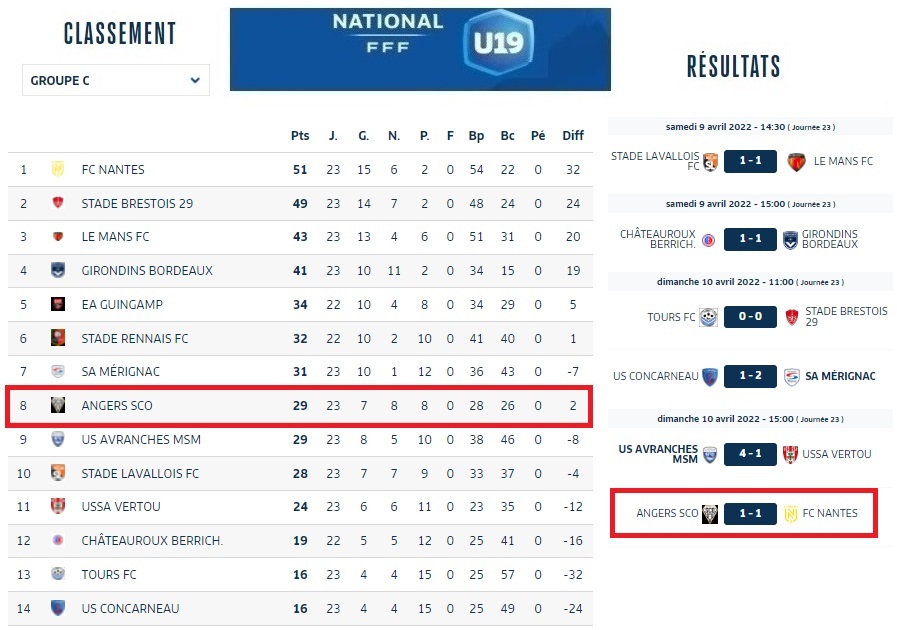Image resolution: width=897 pixels, height=630 pixels.
Task: Click the Le Mans FC team name in standings
Action: (x=115, y=237)
